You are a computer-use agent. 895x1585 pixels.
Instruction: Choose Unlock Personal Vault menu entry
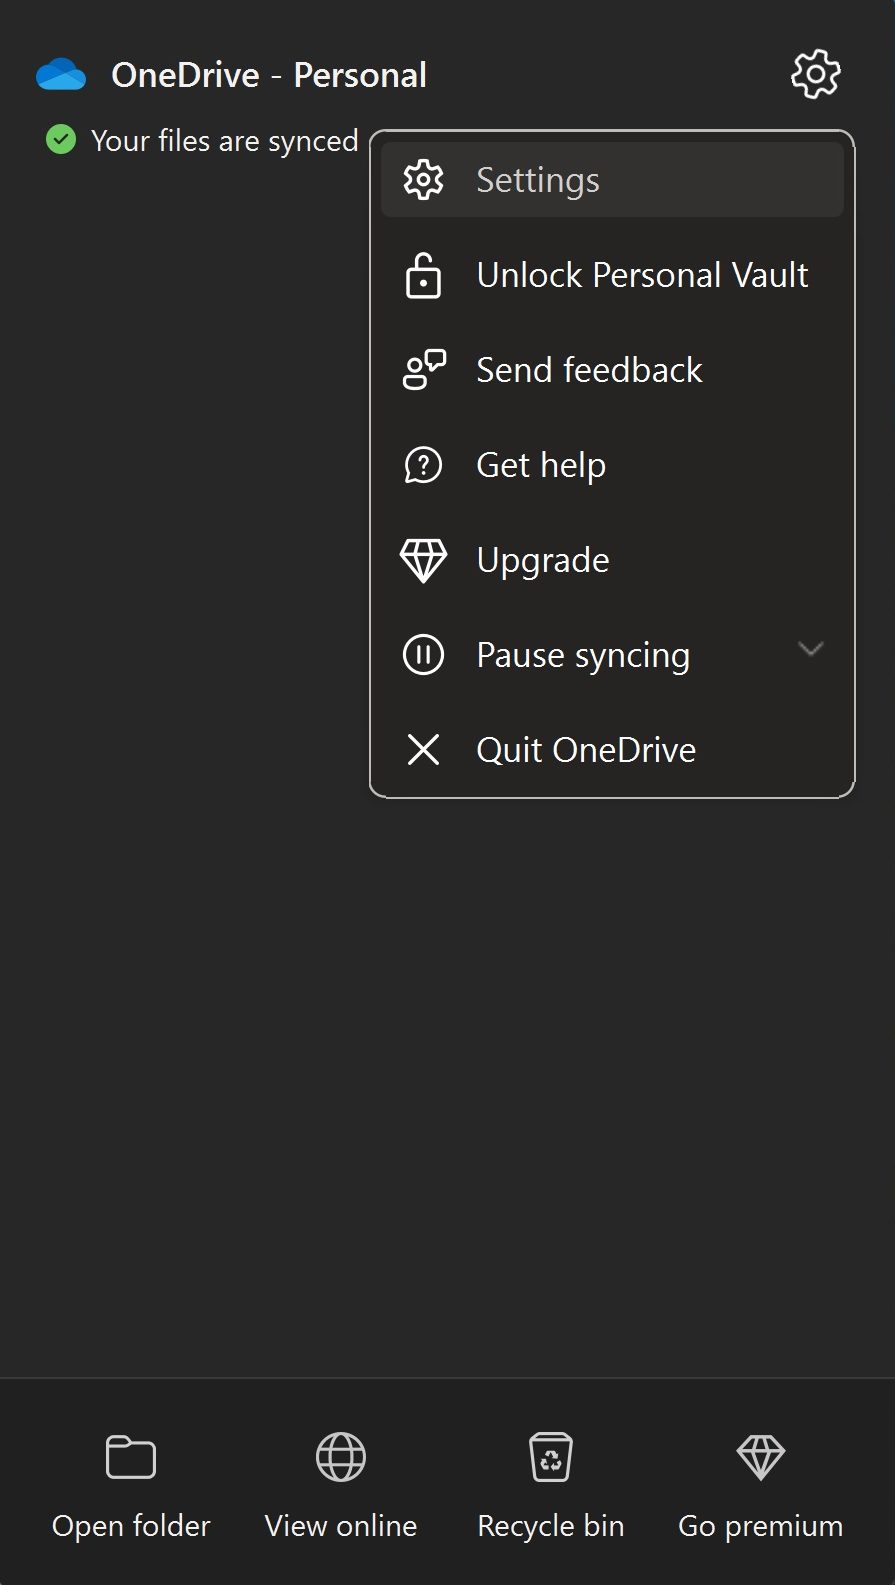pyautogui.click(x=642, y=275)
